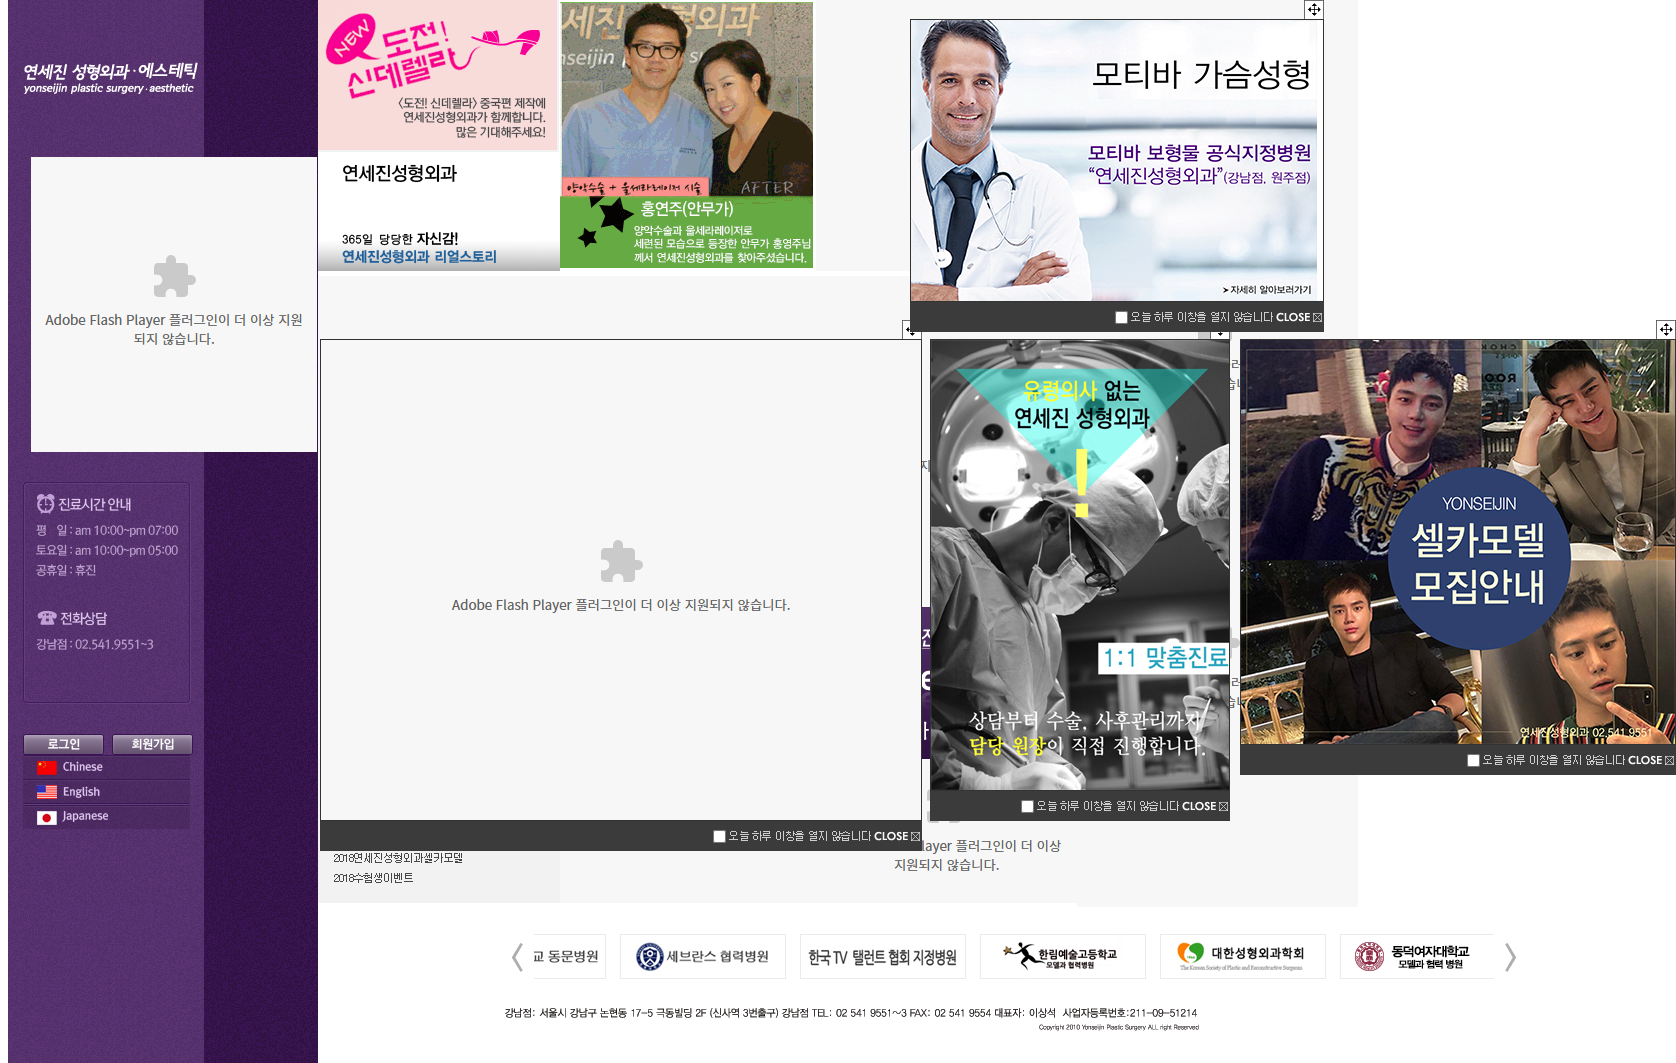Click the Flash puzzle icon in large popup

pyautogui.click(x=621, y=561)
